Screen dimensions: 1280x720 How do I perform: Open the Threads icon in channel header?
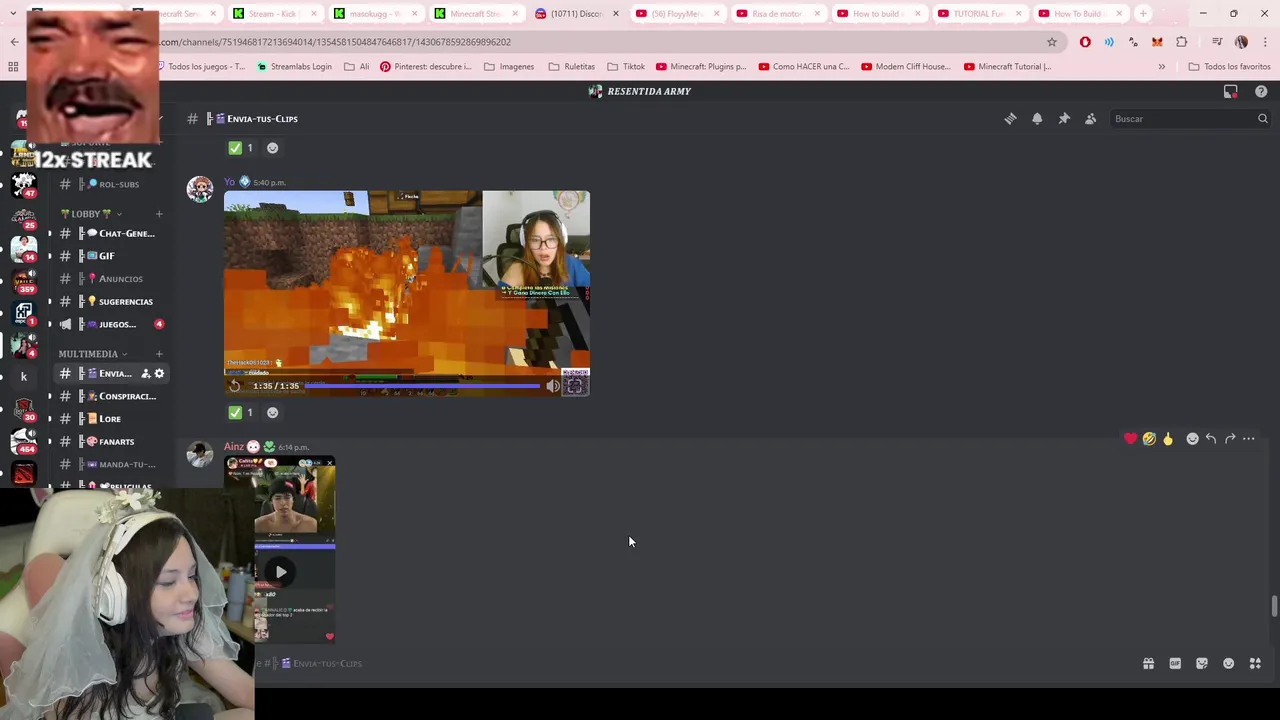pos(1010,118)
